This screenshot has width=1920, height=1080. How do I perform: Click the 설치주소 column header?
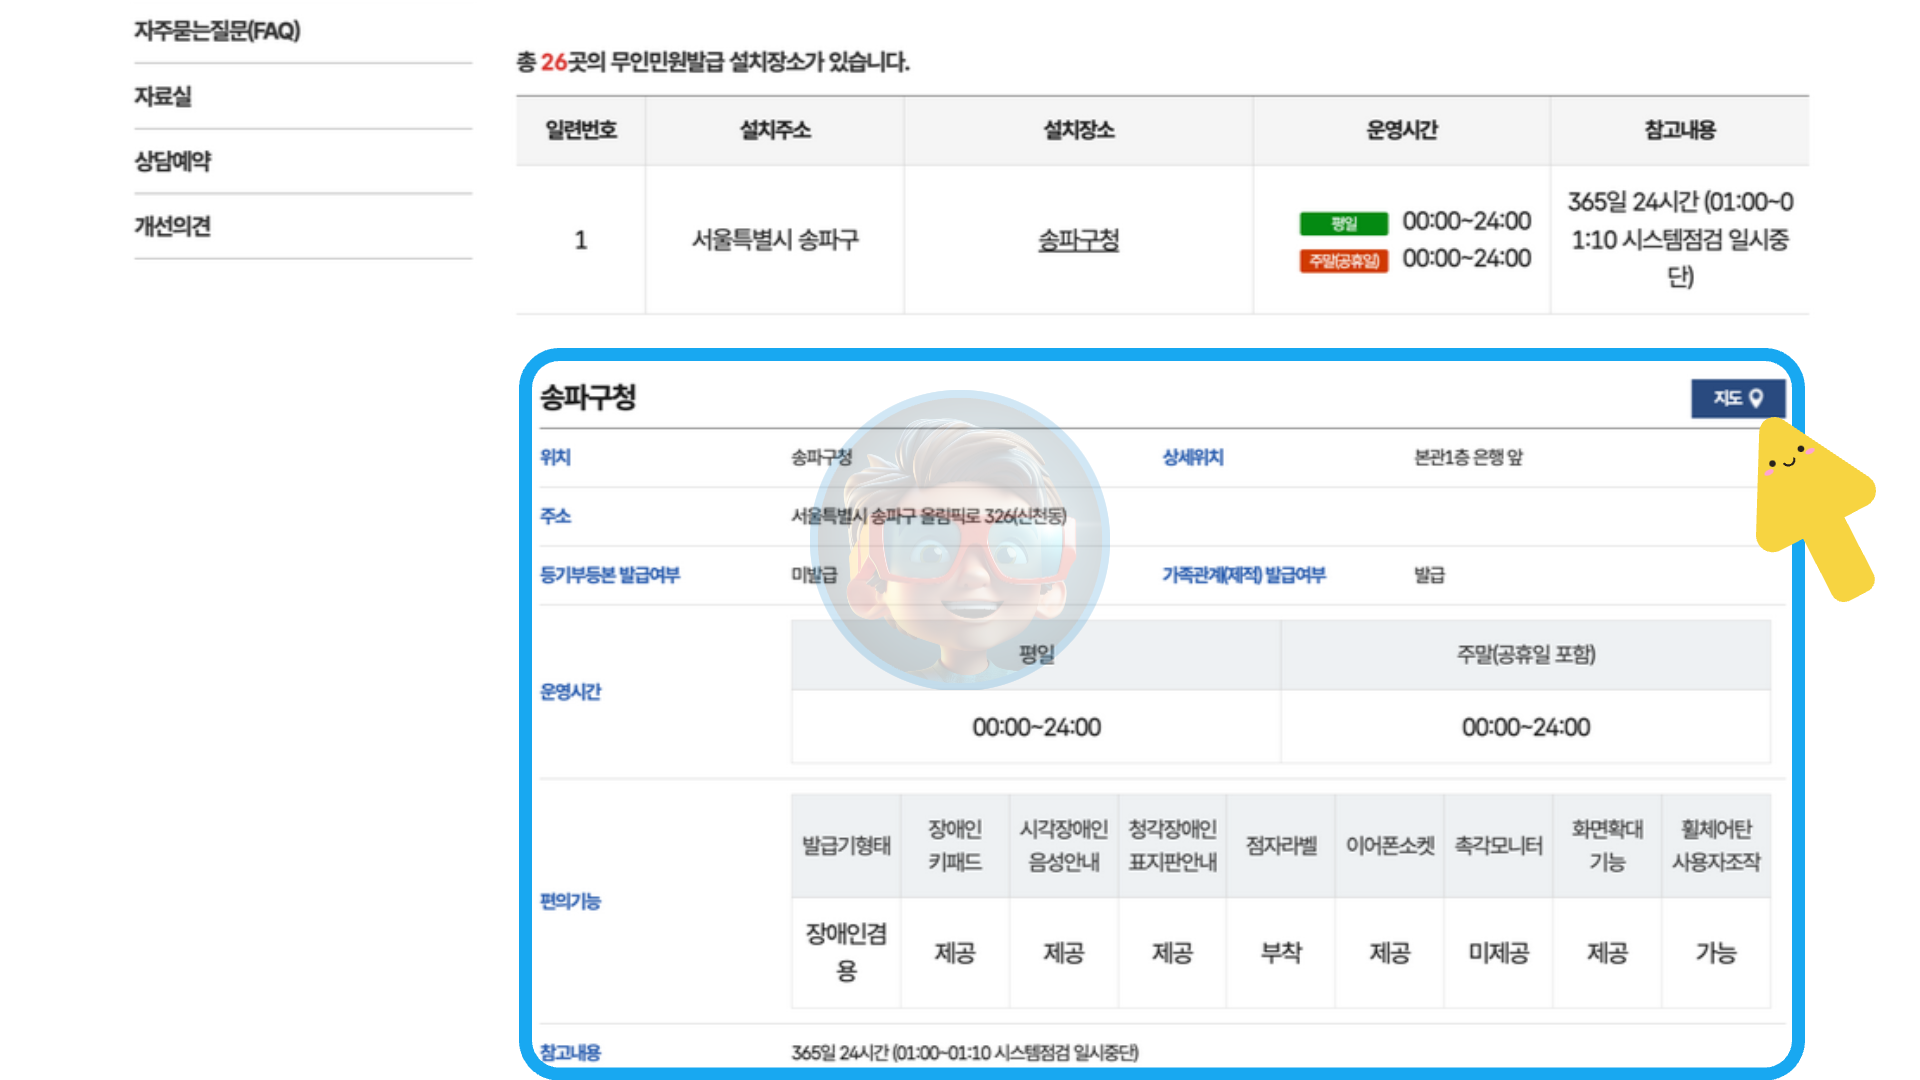coord(775,130)
